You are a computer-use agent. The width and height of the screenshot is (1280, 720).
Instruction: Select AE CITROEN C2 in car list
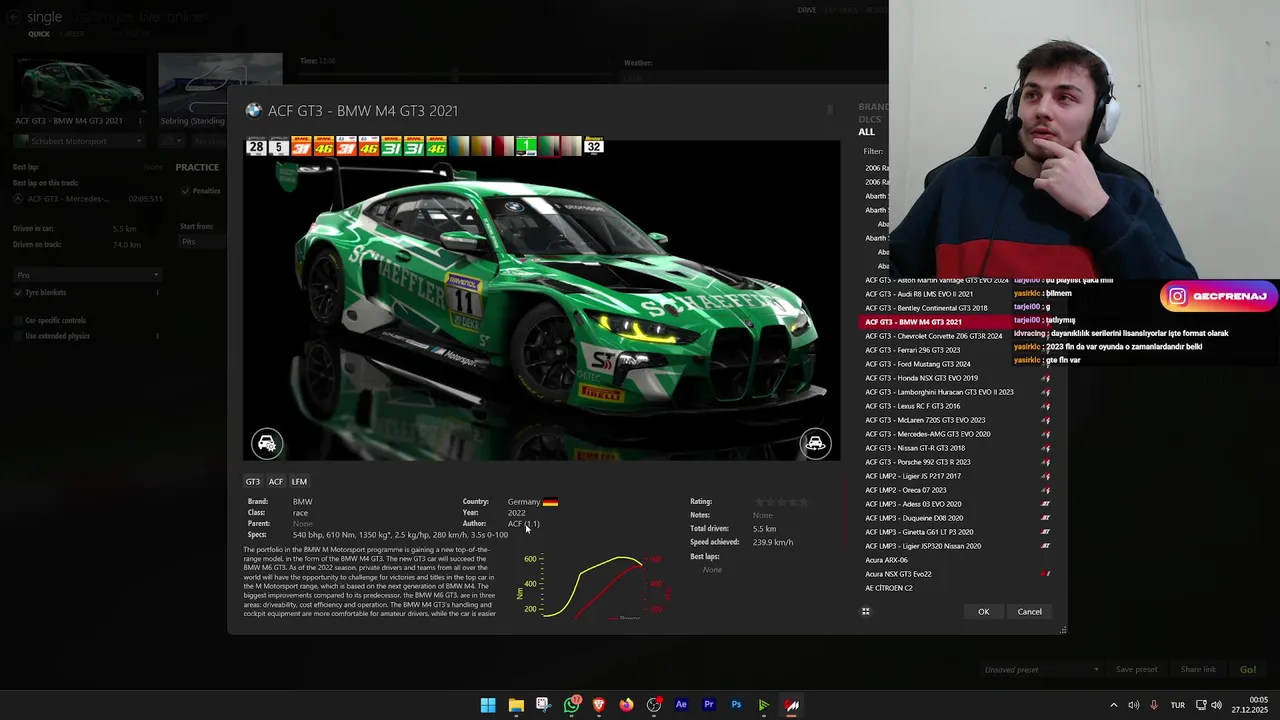point(957,588)
